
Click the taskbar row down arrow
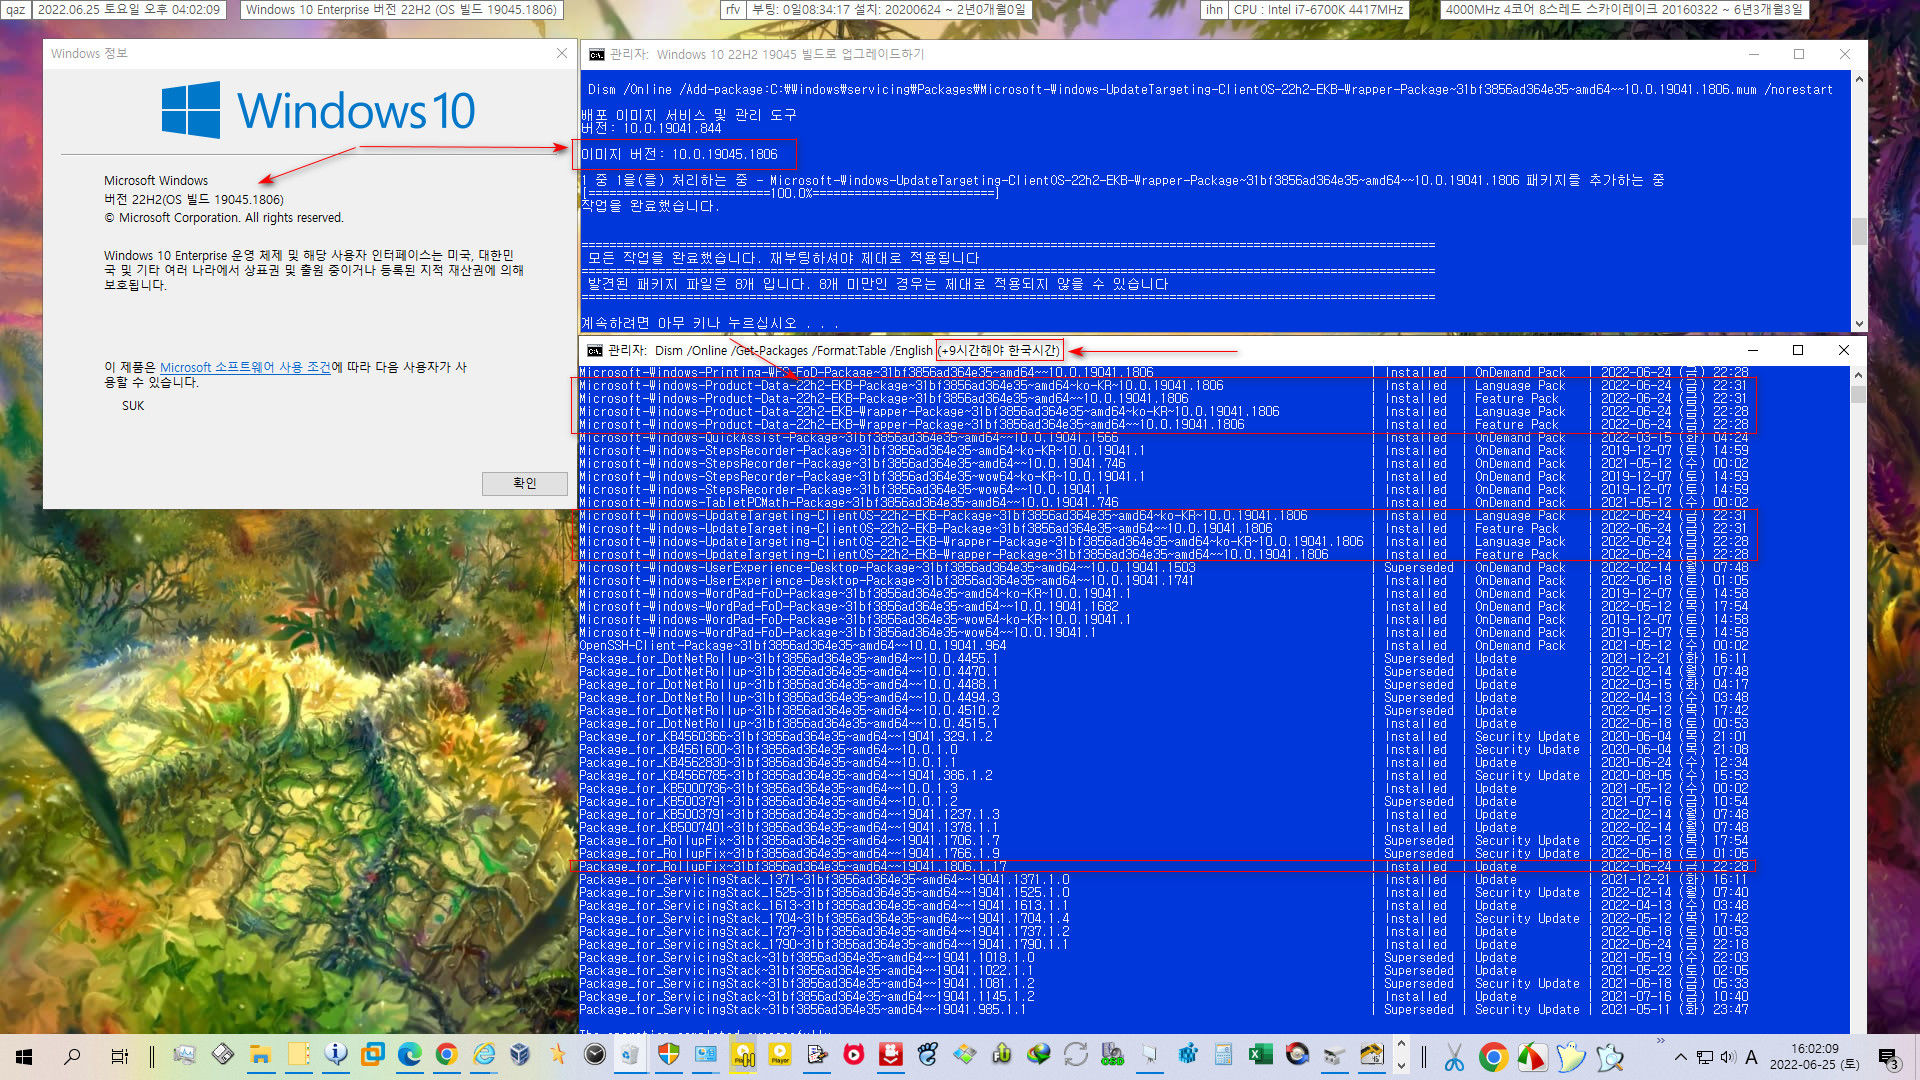click(1401, 1066)
